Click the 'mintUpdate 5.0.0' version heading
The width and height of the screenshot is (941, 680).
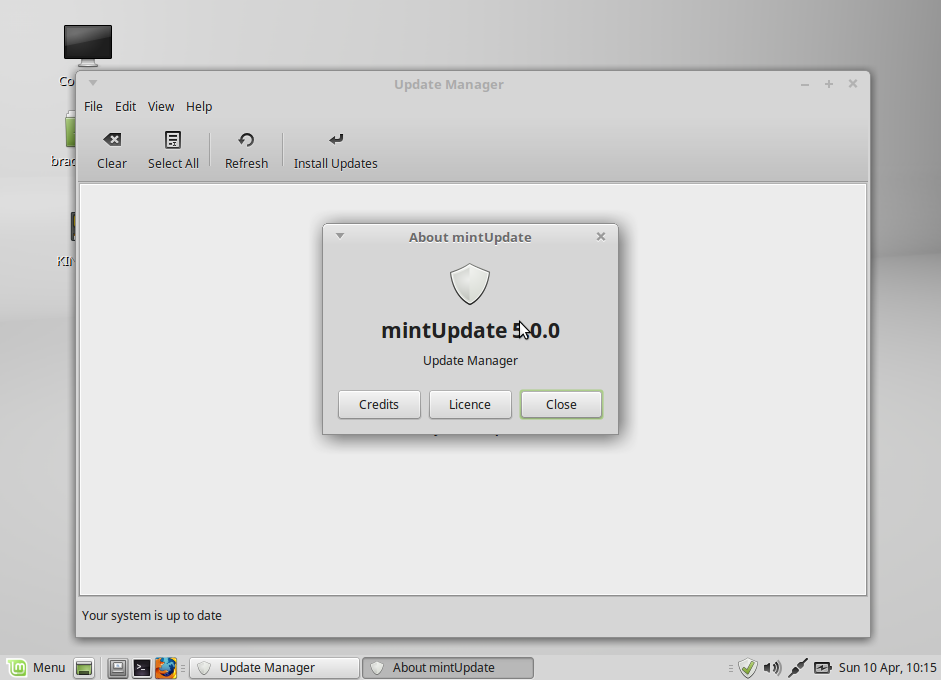point(470,331)
